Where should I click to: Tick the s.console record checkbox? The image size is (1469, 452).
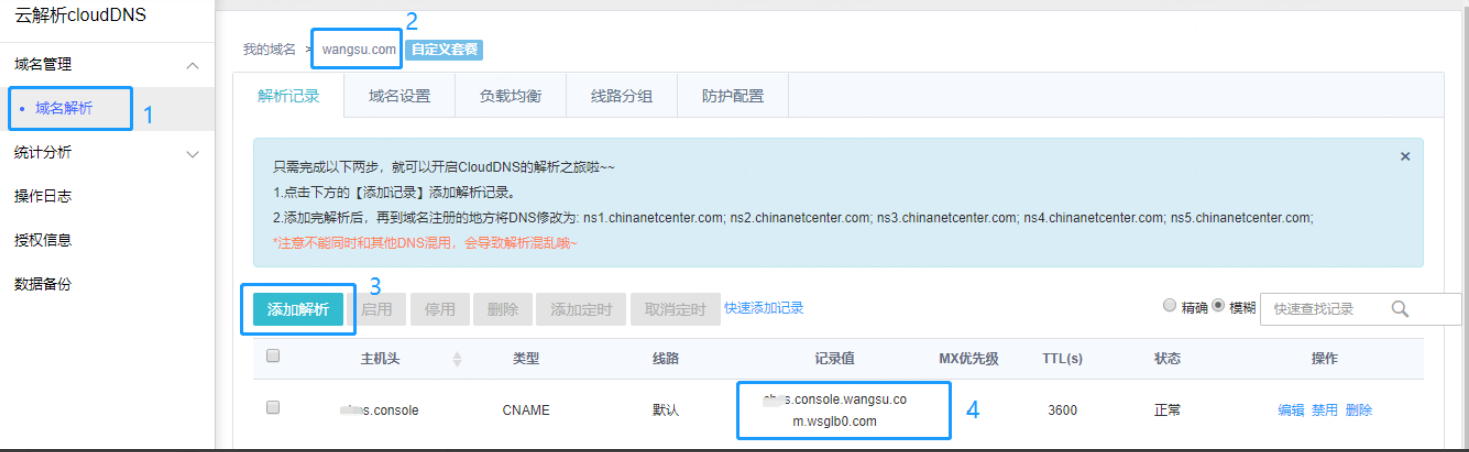pyautogui.click(x=273, y=408)
